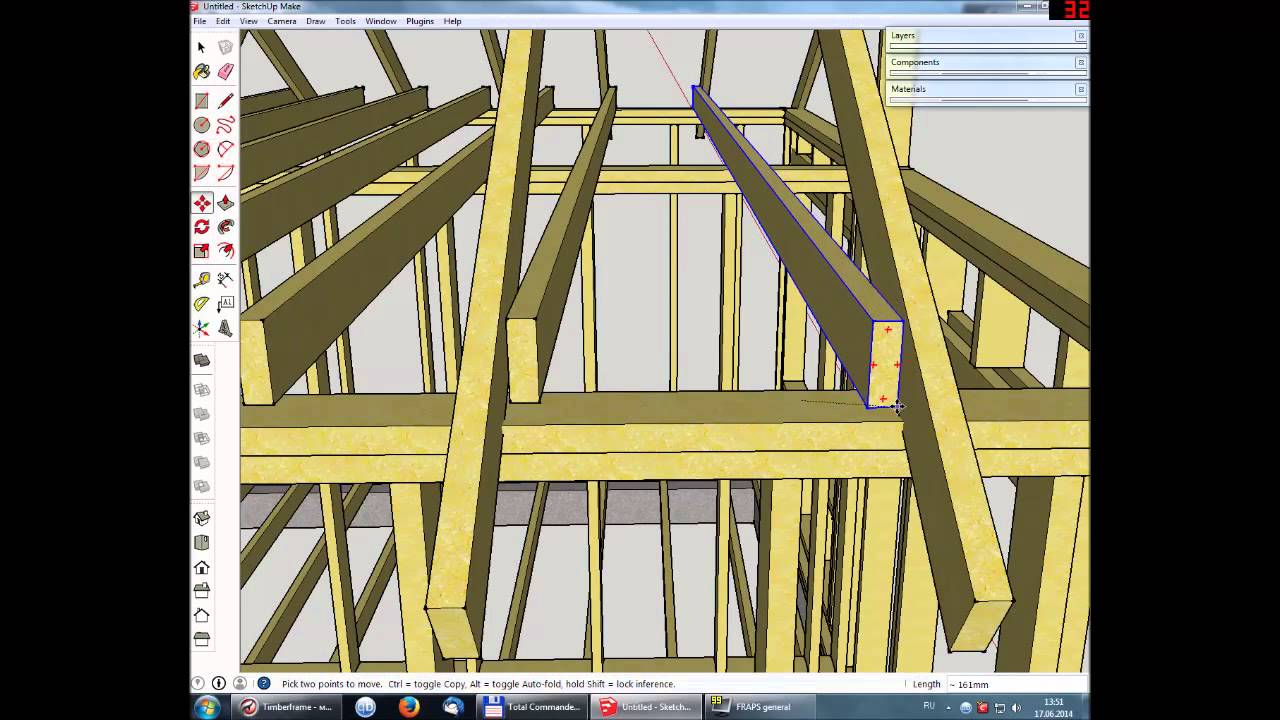
Task: Switch to Back view
Action: pyautogui.click(x=201, y=615)
